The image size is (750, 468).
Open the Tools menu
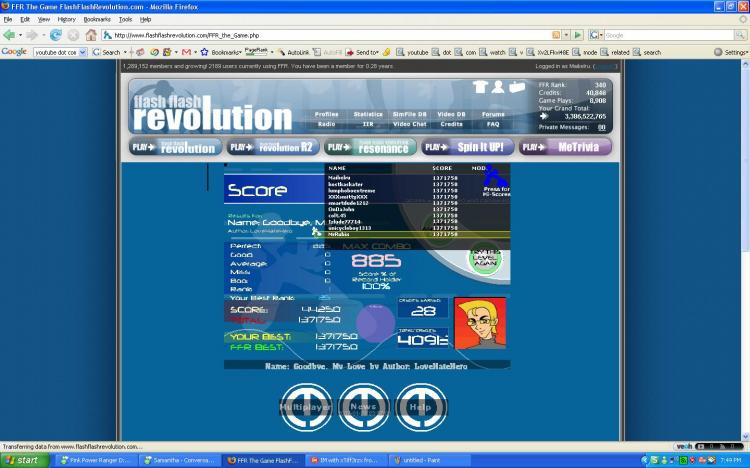125,20
